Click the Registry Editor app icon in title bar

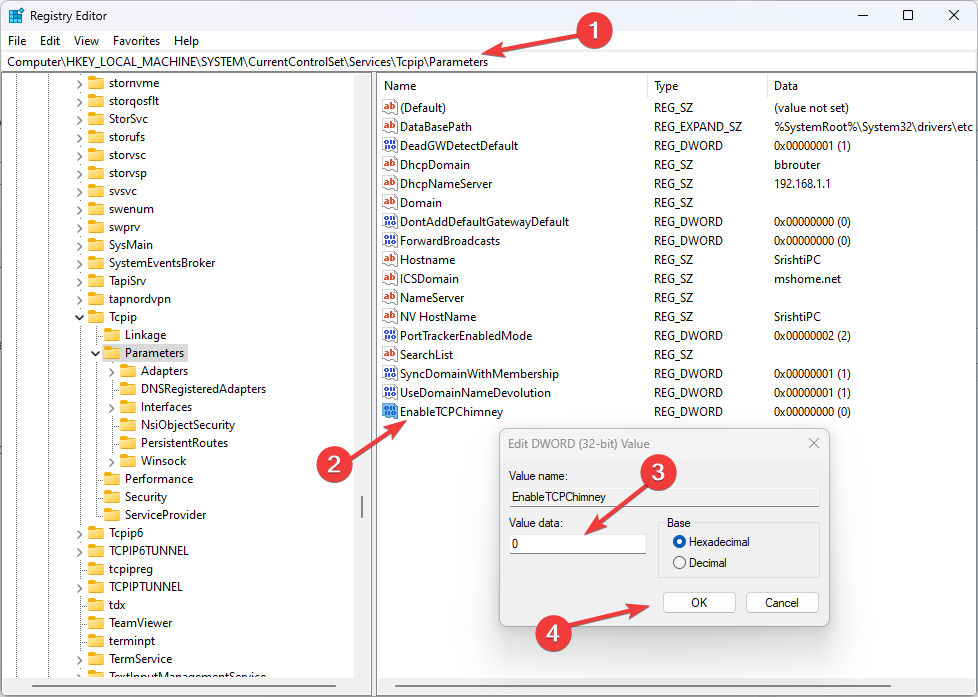tap(16, 16)
